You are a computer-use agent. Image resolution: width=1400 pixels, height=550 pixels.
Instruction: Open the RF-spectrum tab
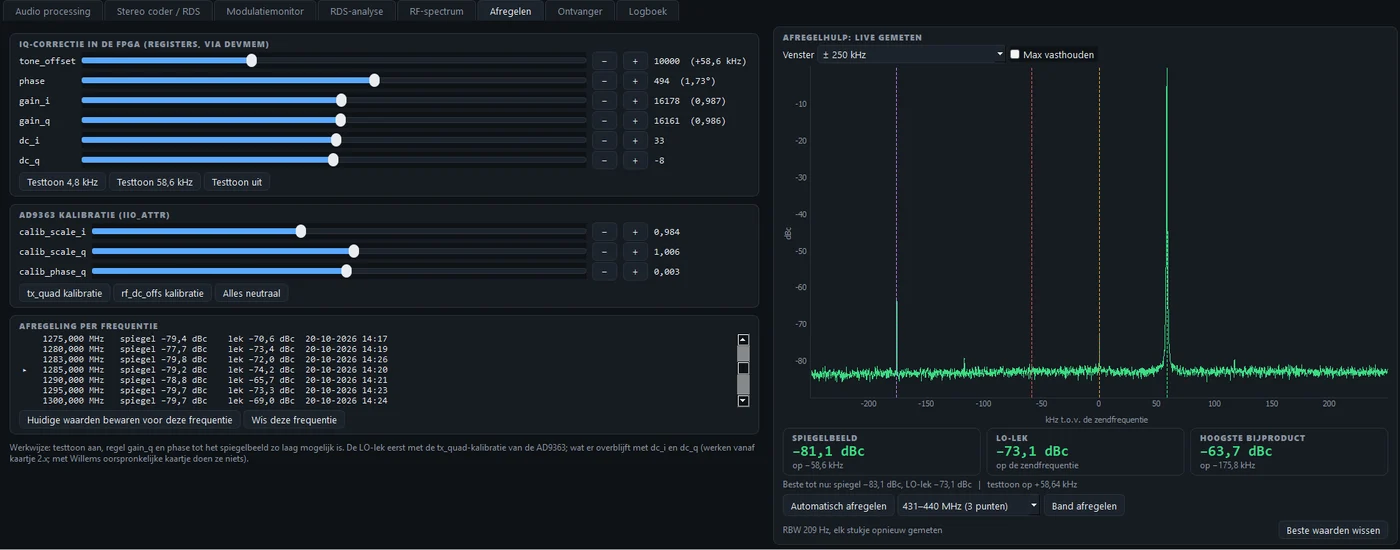(437, 11)
